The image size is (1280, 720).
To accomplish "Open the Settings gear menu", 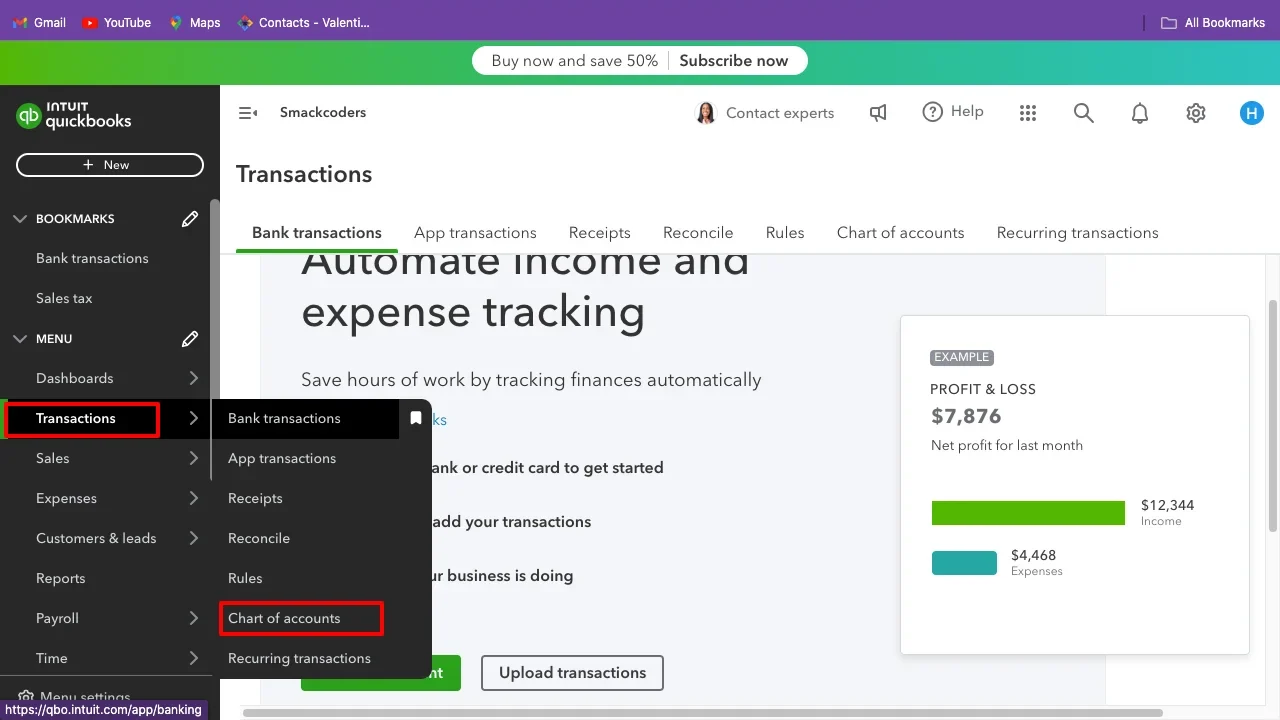I will (1195, 112).
